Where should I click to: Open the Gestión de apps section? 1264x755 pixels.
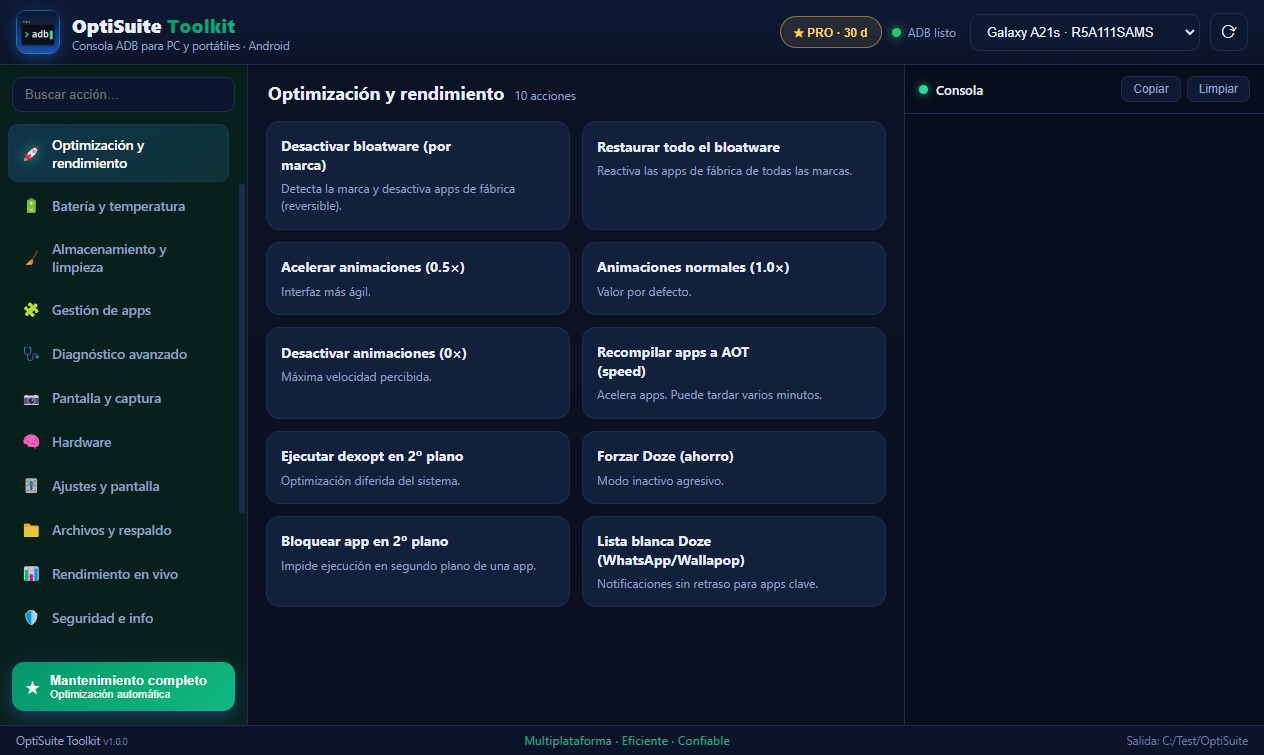click(x=118, y=310)
